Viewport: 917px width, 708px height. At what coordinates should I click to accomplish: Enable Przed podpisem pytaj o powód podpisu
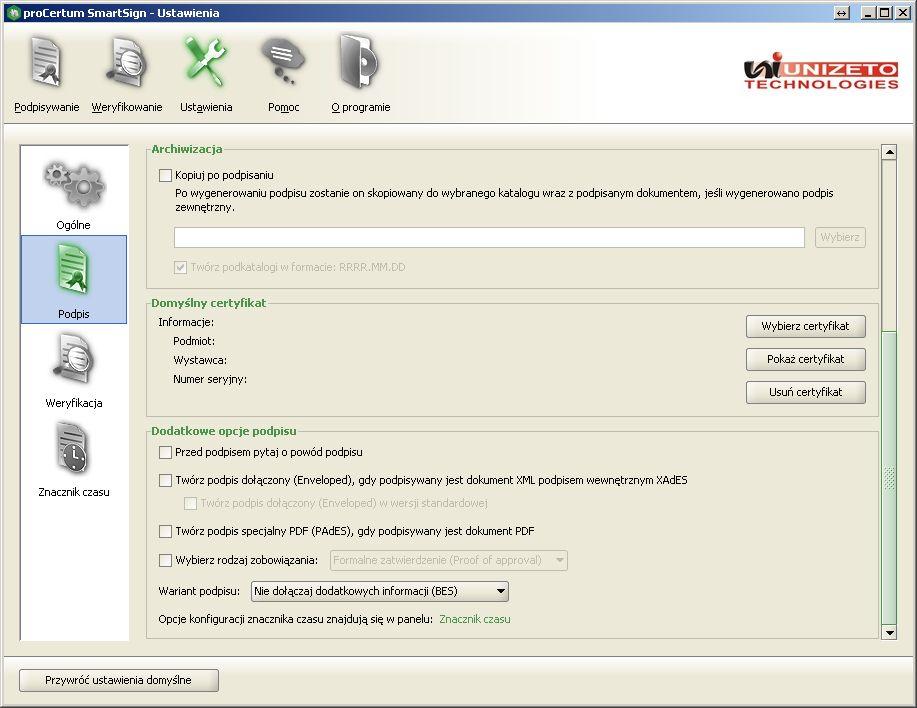tap(166, 453)
